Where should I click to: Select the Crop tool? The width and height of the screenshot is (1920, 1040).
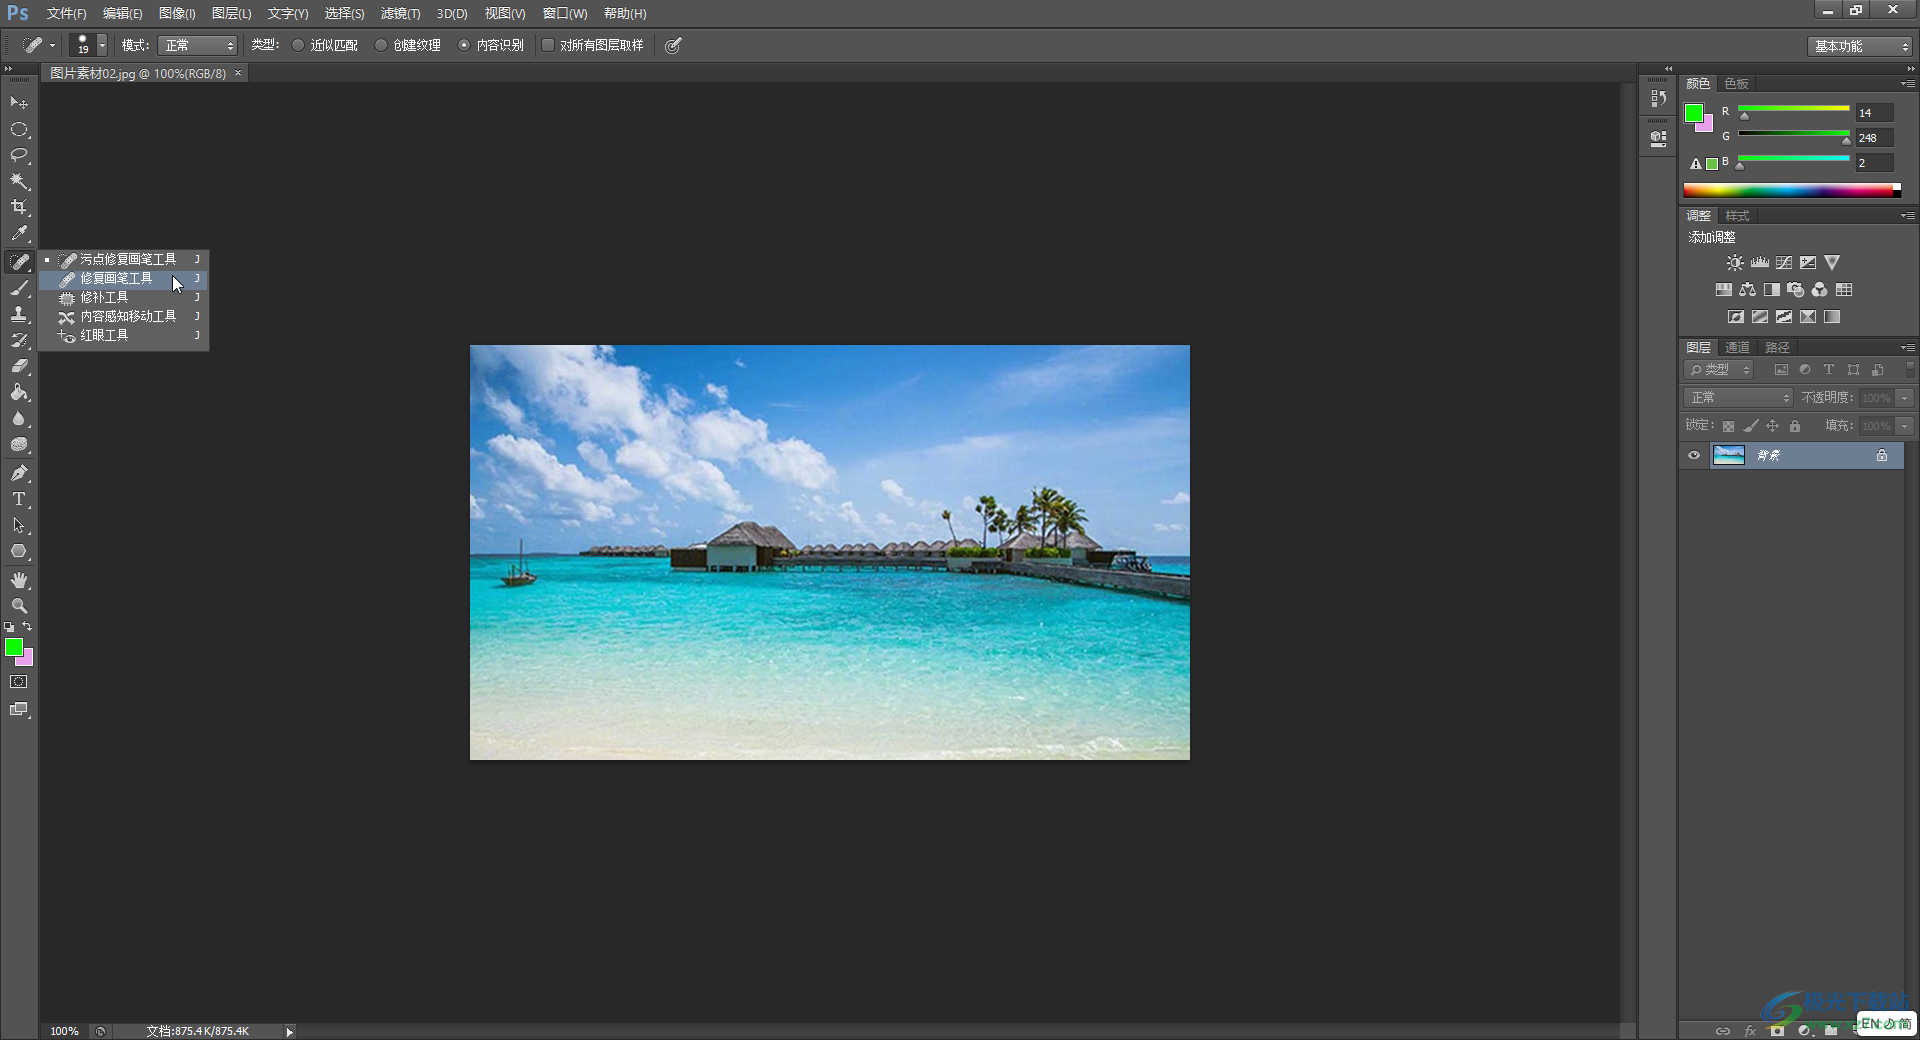click(19, 208)
